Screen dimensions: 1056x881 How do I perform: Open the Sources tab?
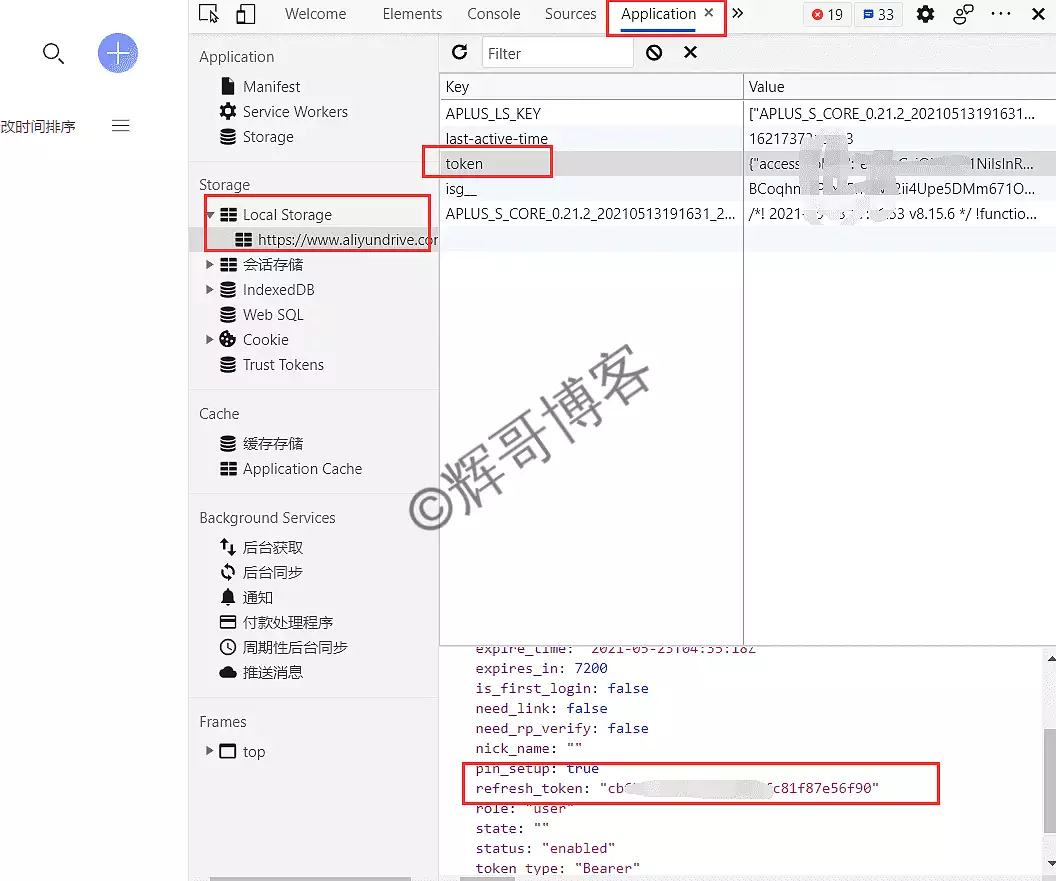pos(570,14)
